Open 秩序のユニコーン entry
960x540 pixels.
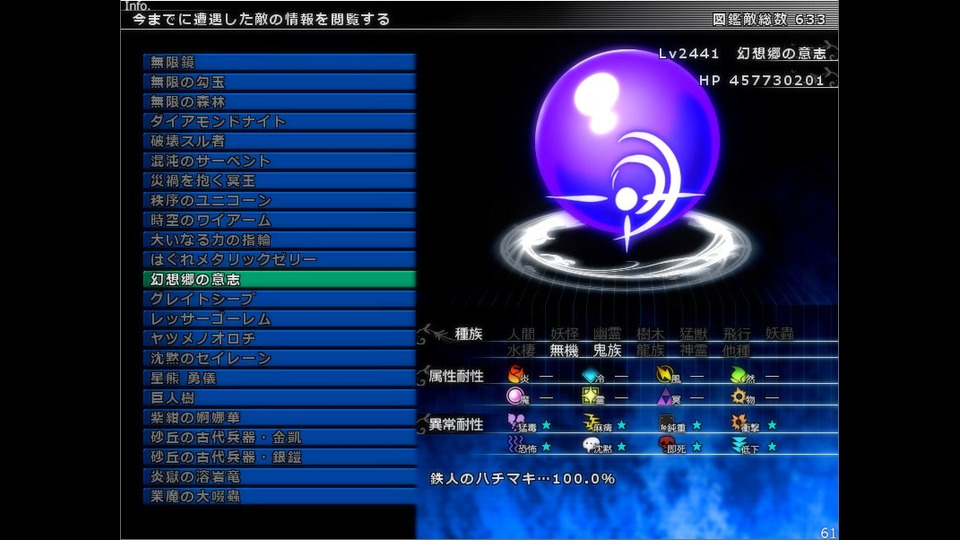click(x=279, y=200)
